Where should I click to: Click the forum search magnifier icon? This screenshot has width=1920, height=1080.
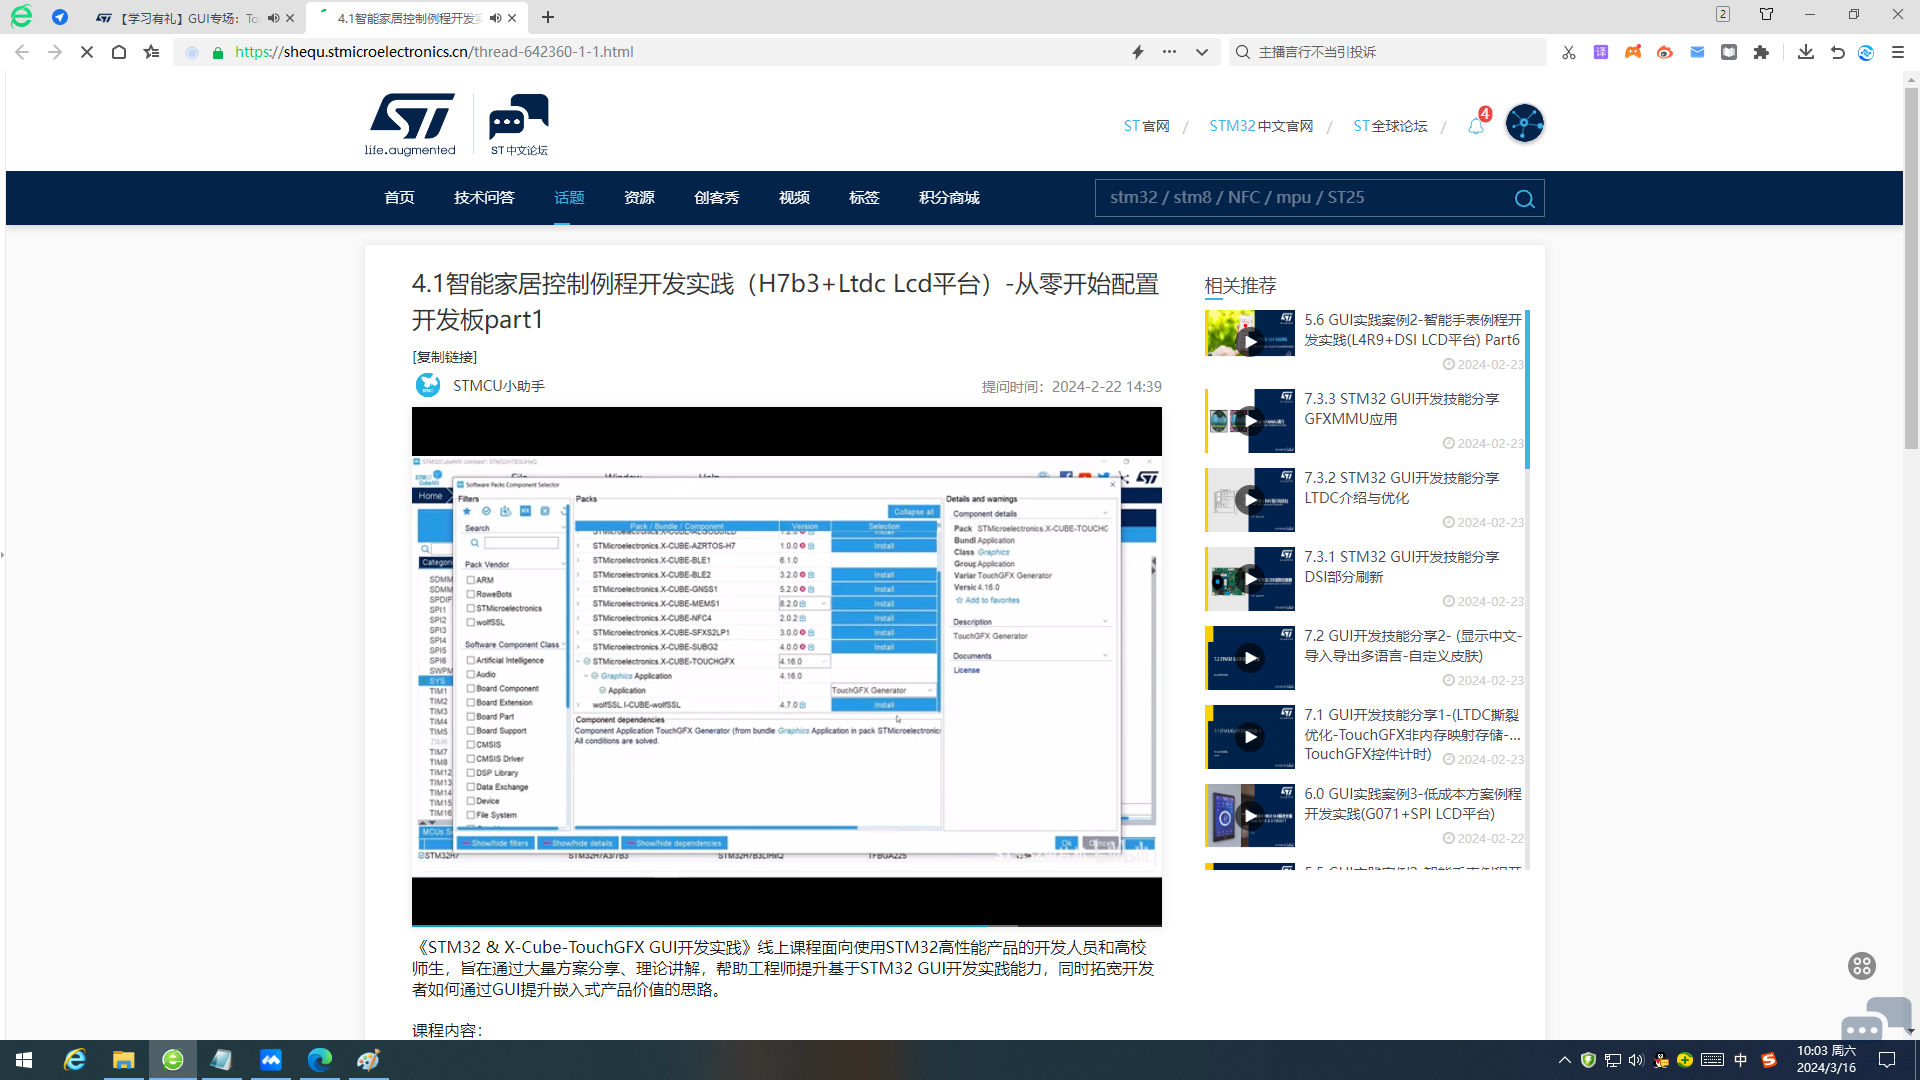pos(1524,199)
